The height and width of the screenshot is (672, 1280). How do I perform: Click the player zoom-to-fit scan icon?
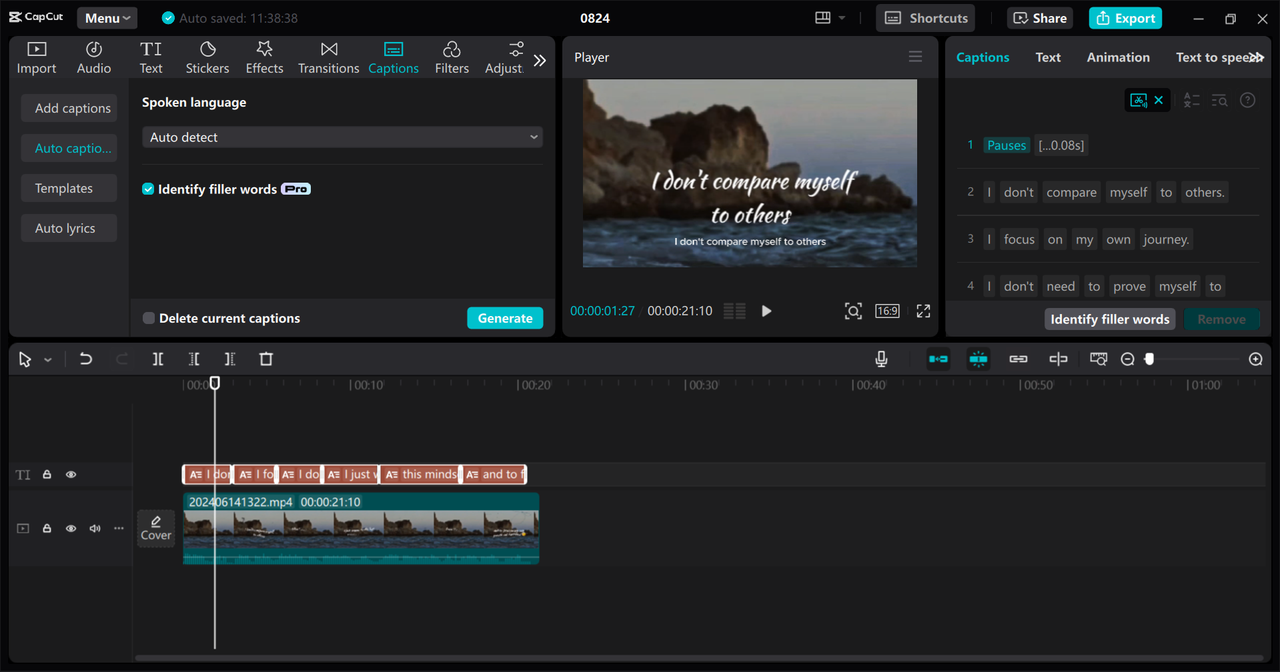[x=853, y=311]
